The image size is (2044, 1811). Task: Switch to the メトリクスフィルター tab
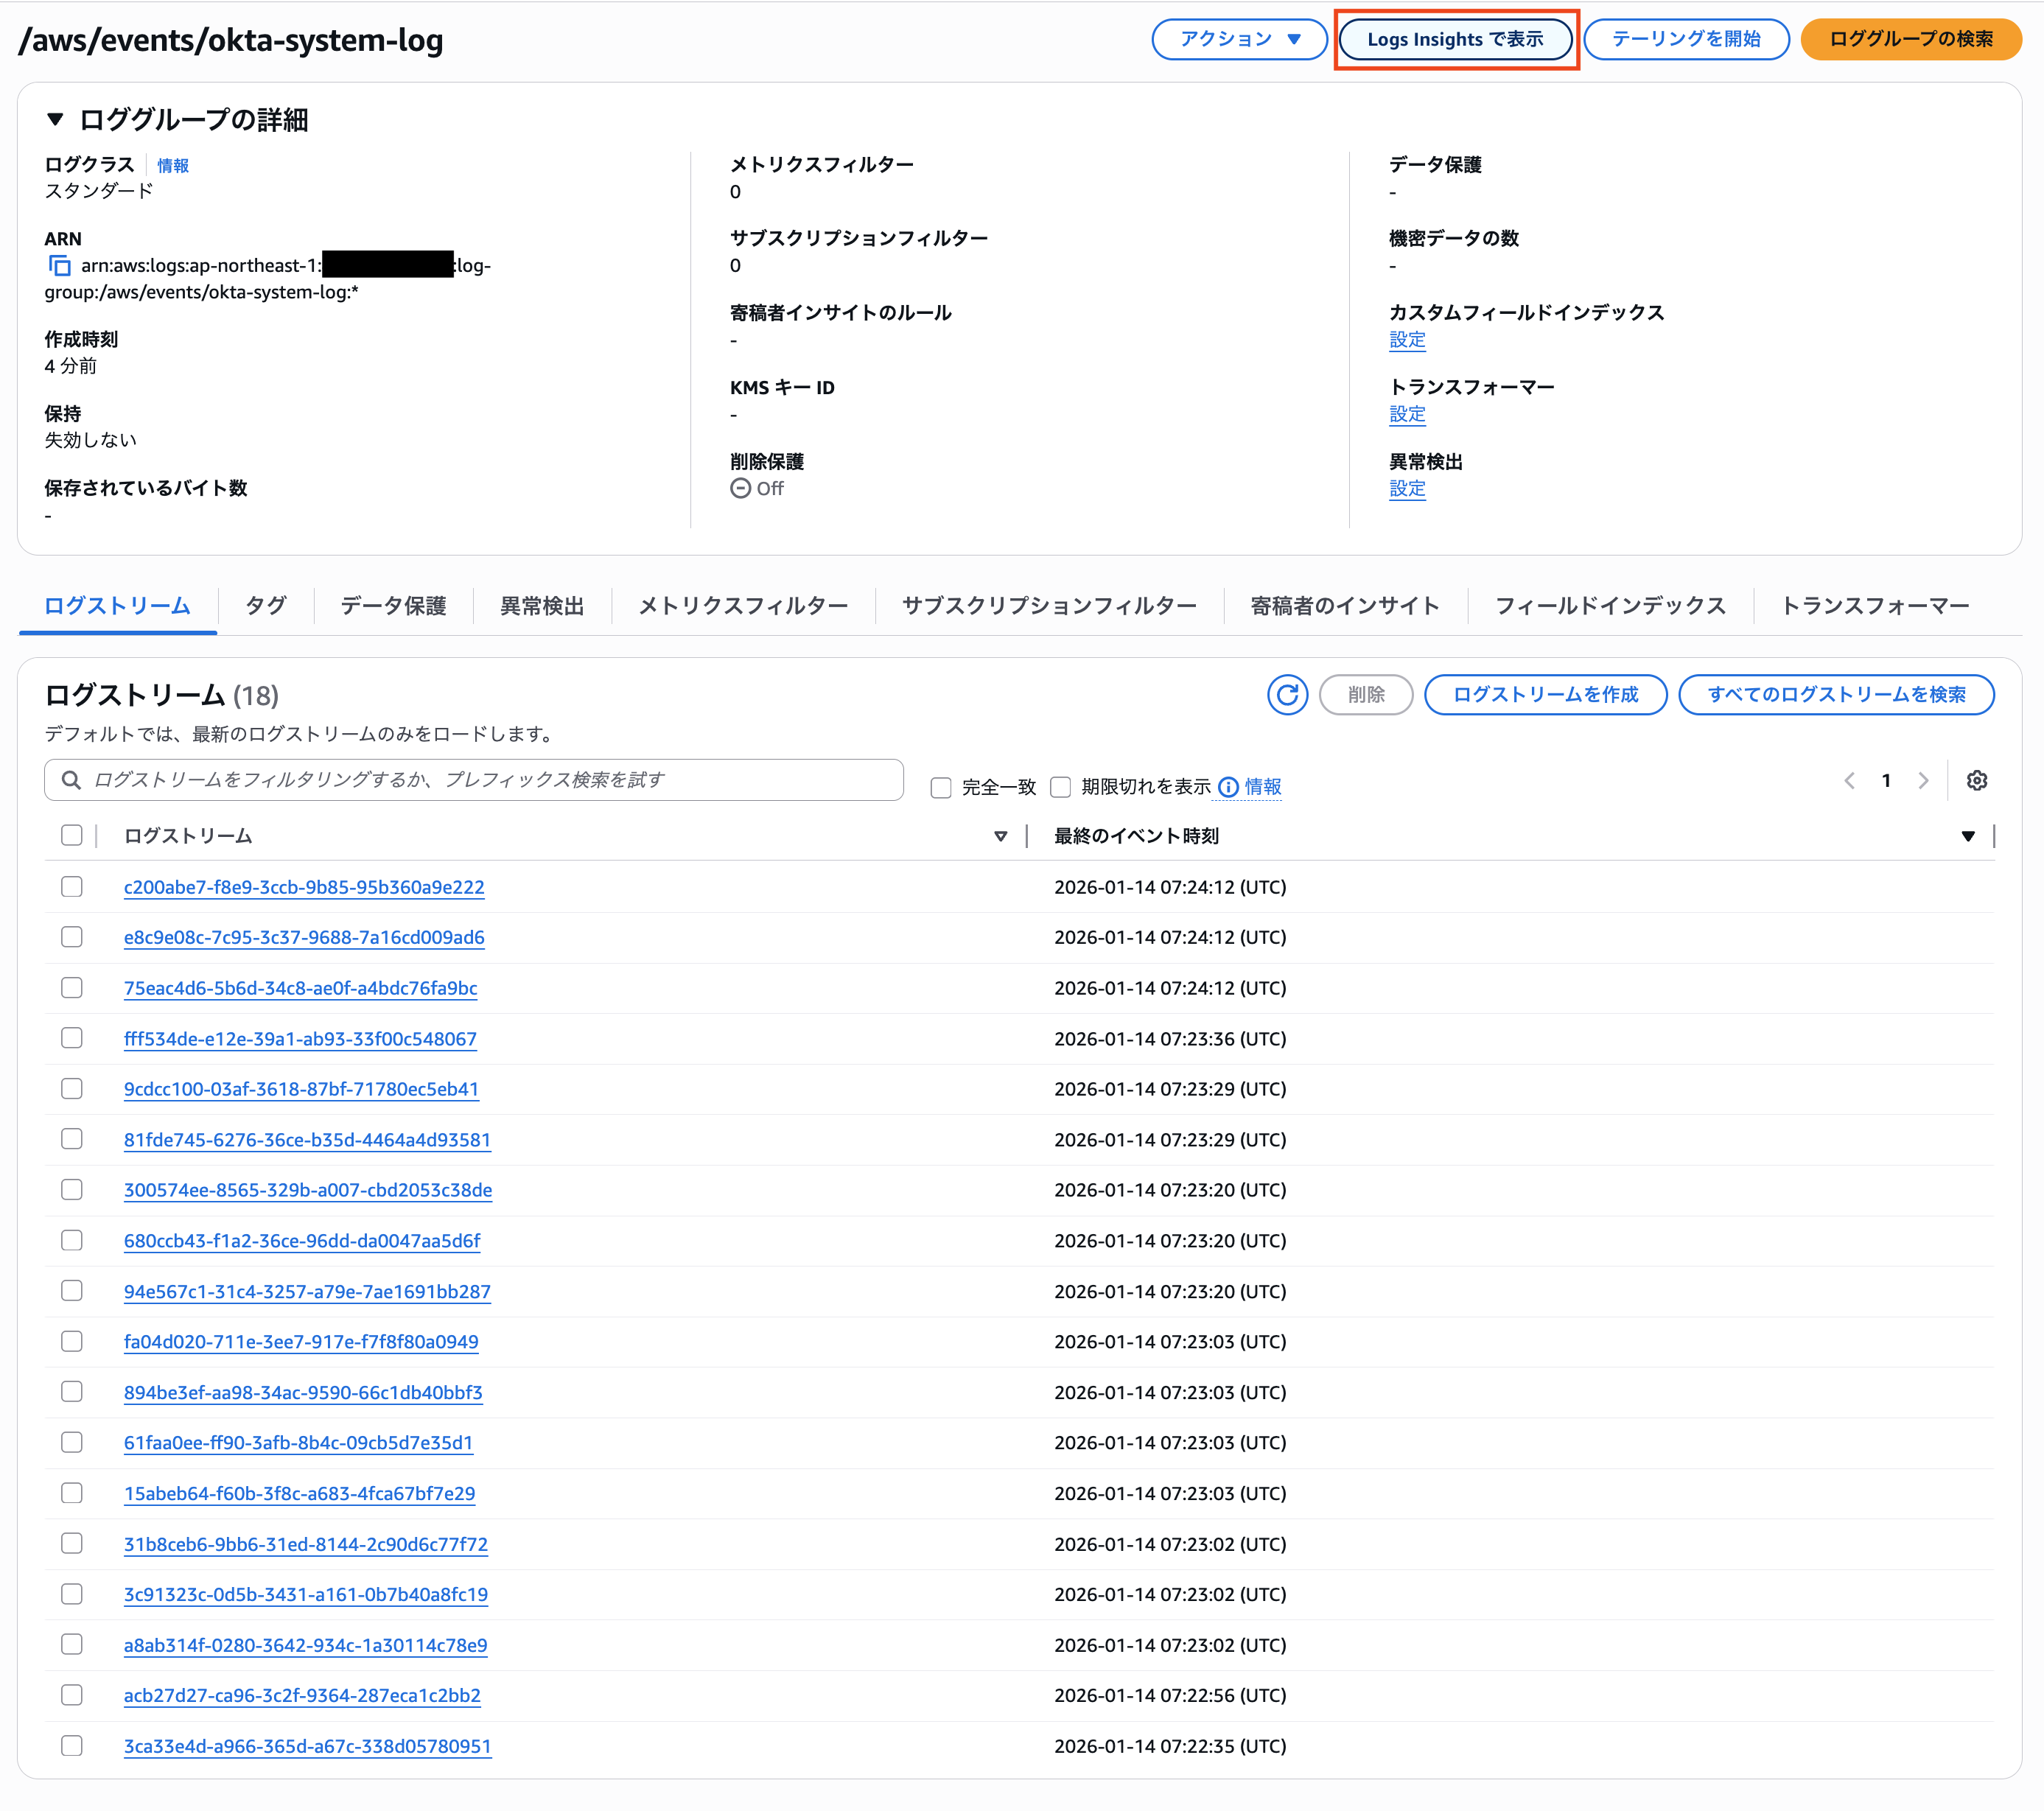click(743, 606)
